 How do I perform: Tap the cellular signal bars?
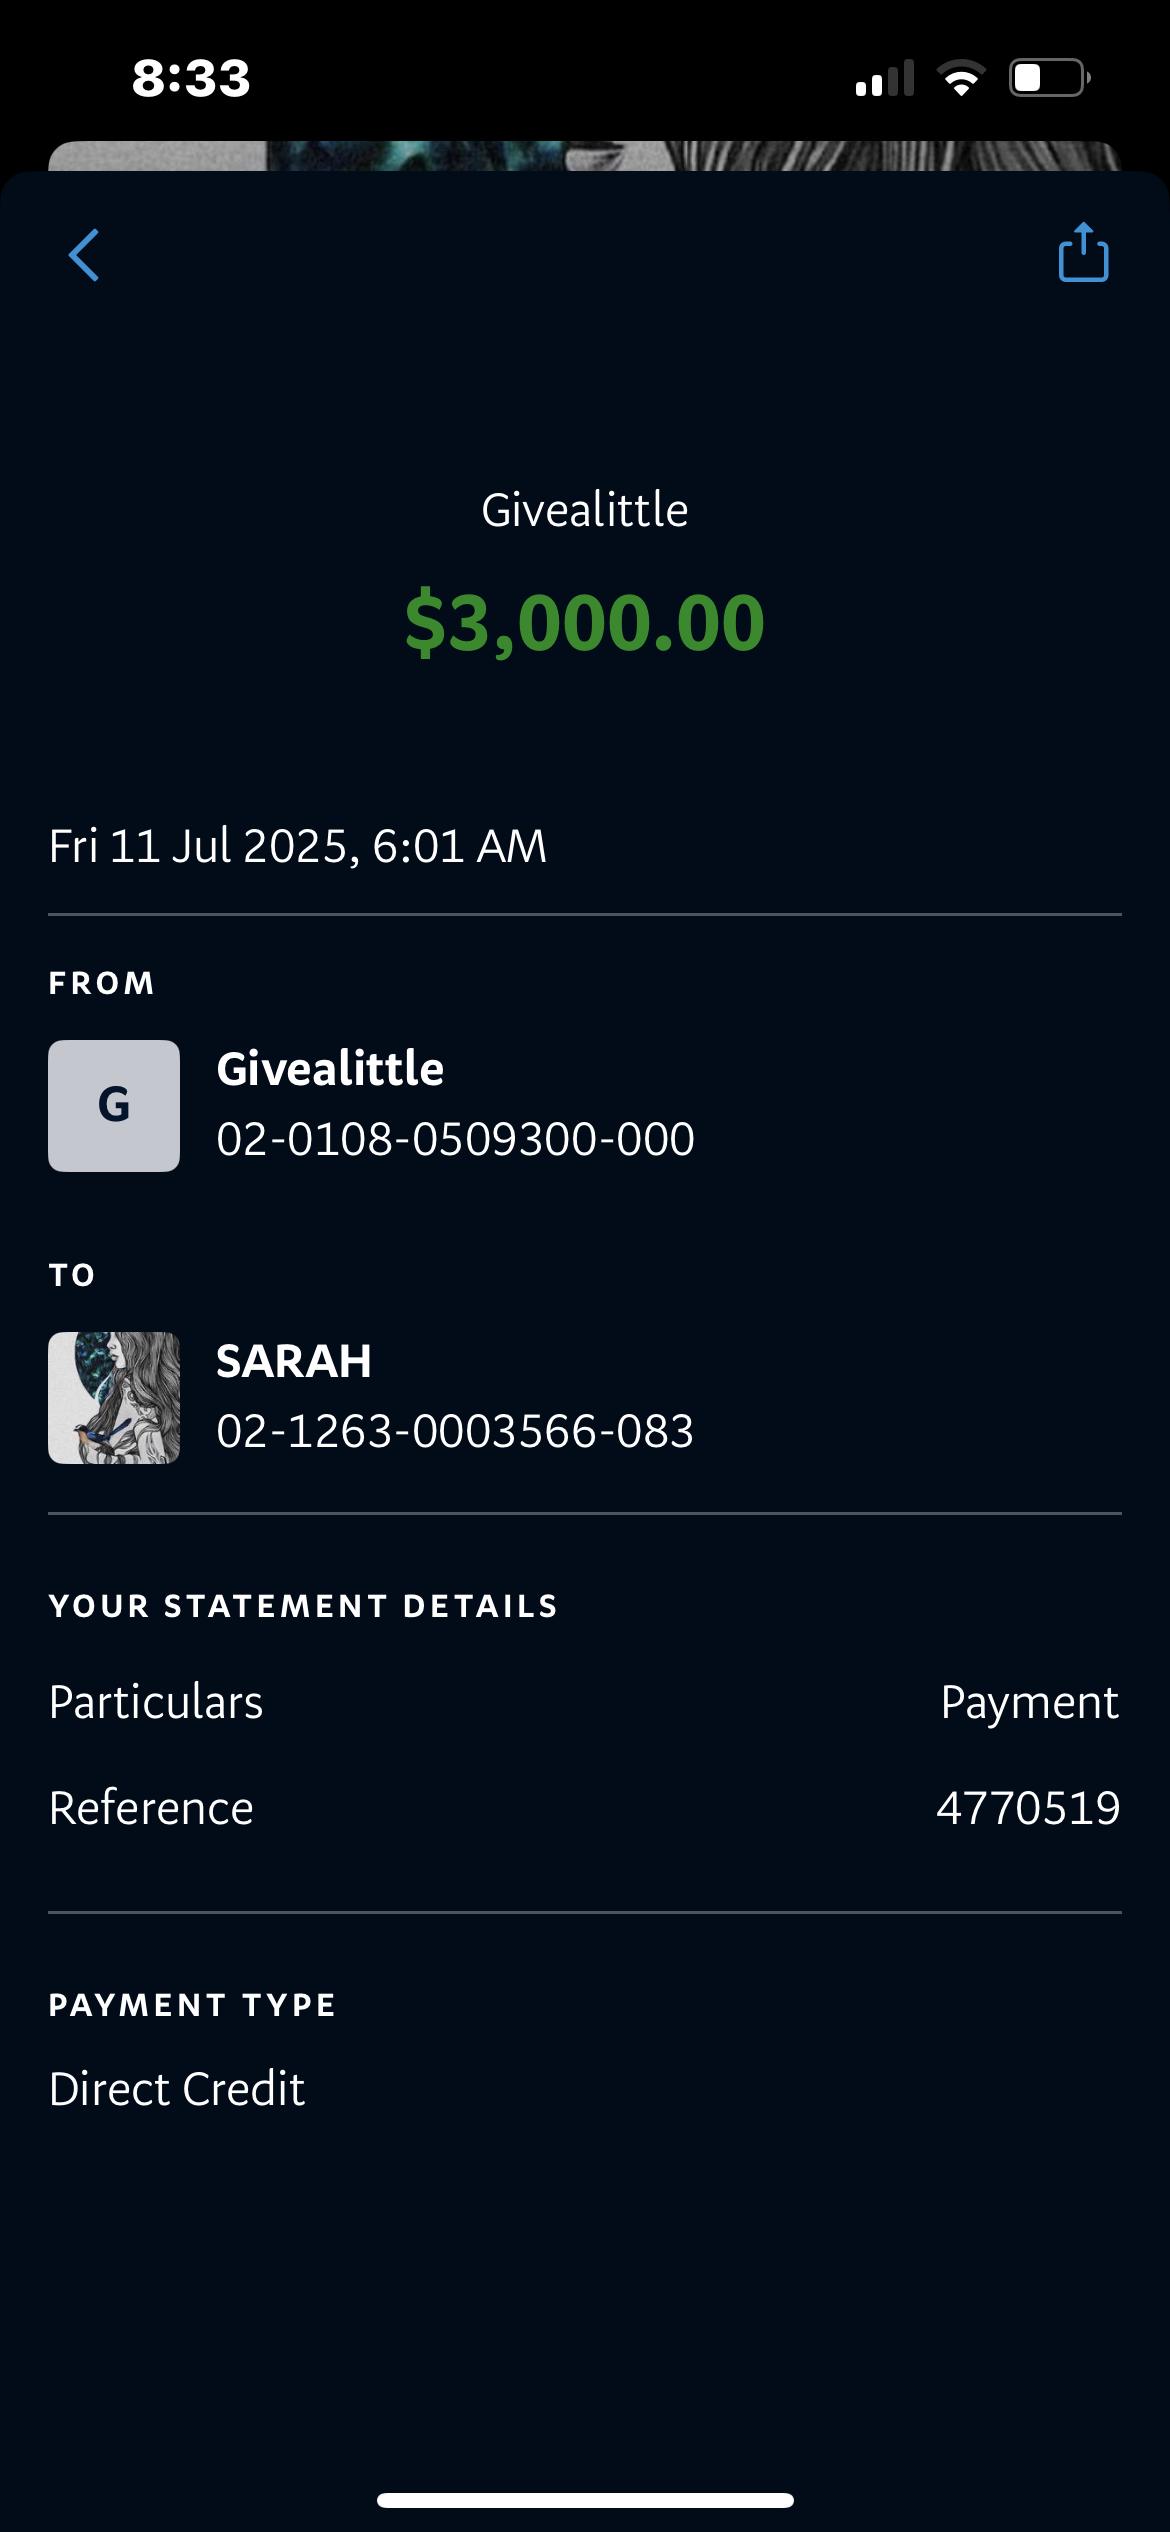[884, 78]
